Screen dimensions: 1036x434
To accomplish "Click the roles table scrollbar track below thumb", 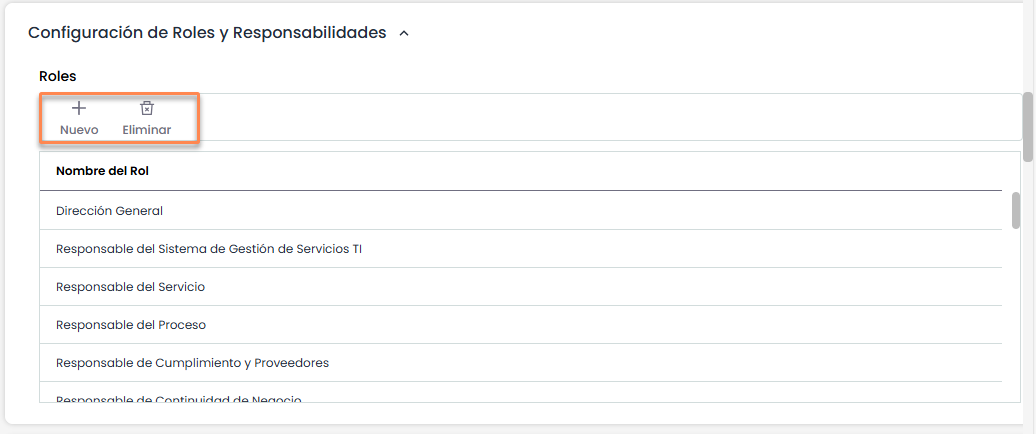I will [x=1016, y=320].
